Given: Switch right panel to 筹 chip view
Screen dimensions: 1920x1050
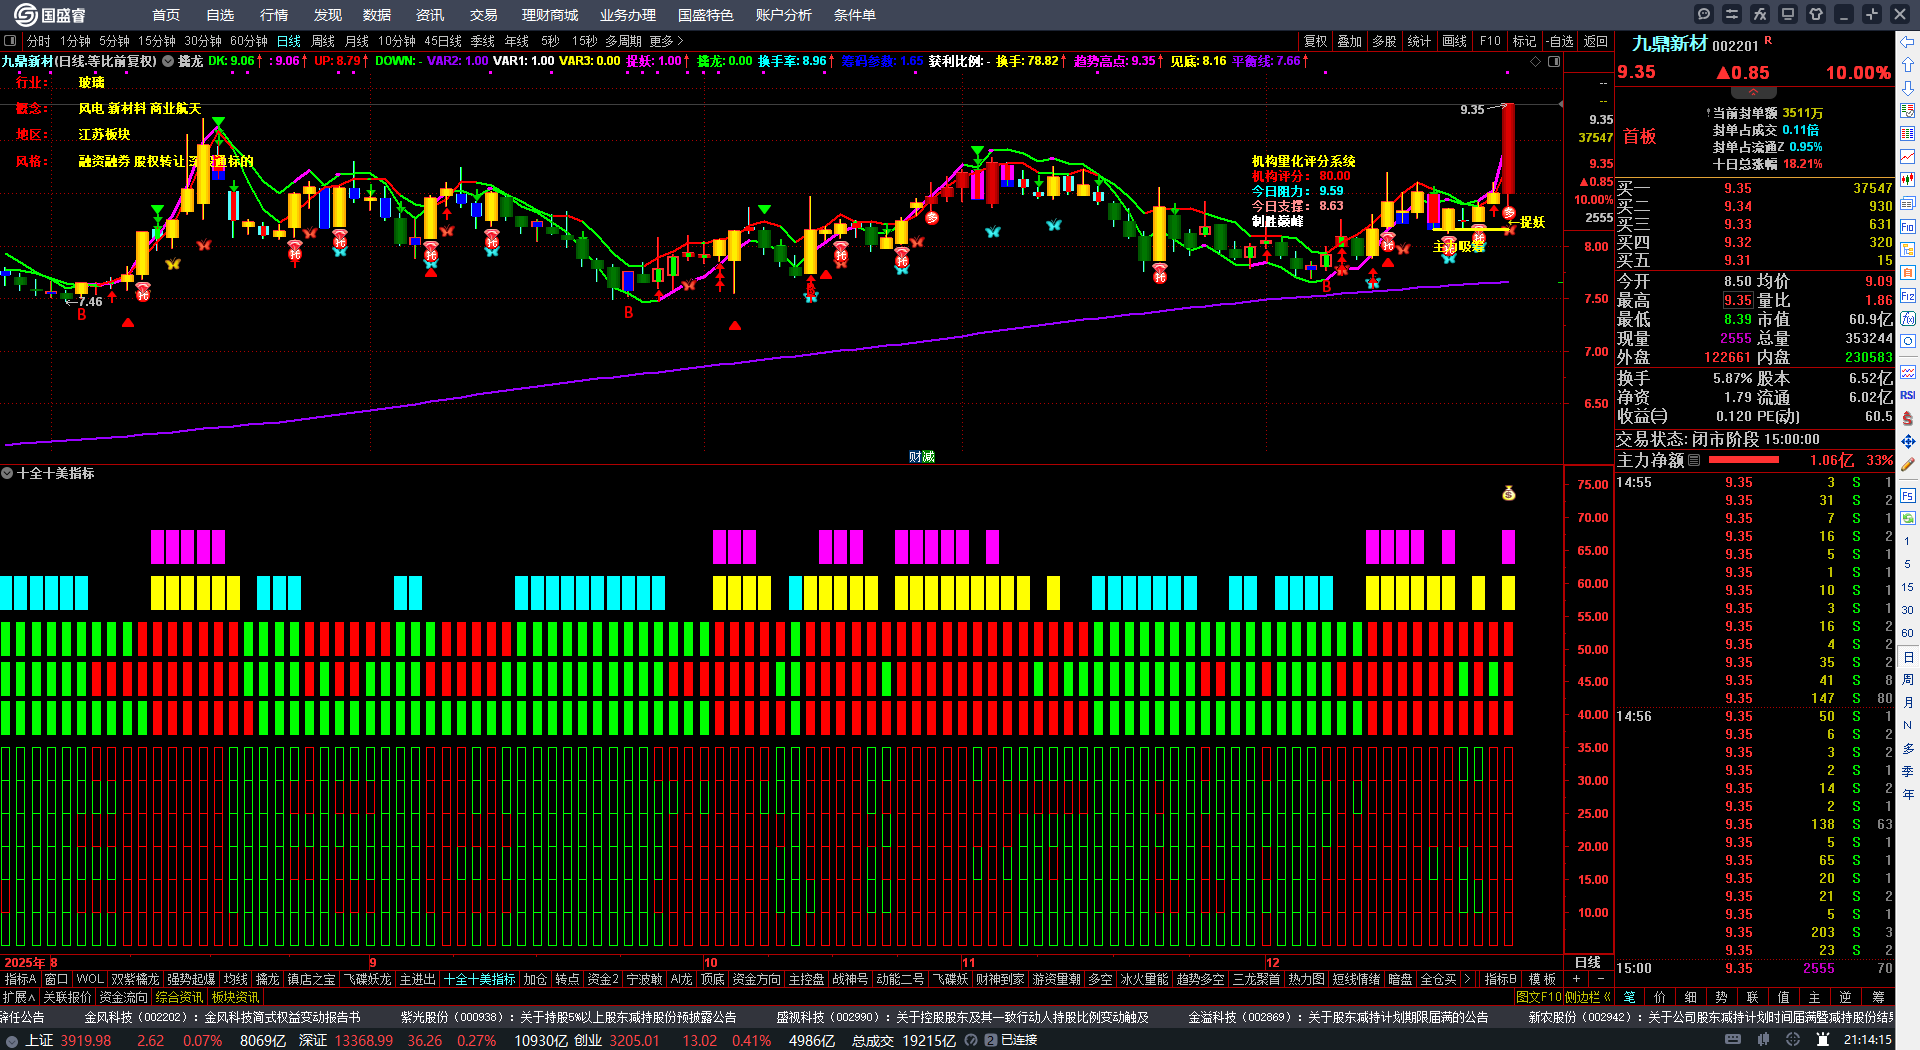Looking at the screenshot, I should (1878, 997).
